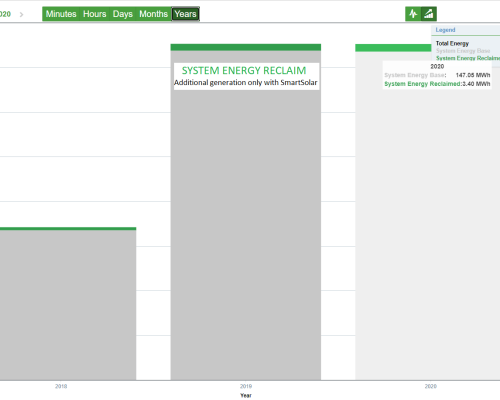Click the green reclaimed segment atop 2019
Image resolution: width=500 pixels, height=400 pixels.
246,47
